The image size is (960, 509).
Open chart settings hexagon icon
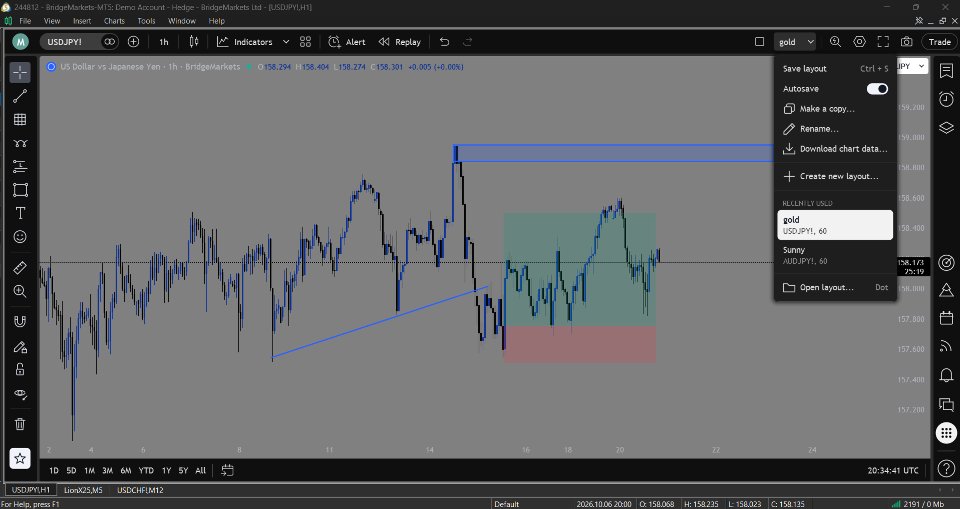point(860,42)
